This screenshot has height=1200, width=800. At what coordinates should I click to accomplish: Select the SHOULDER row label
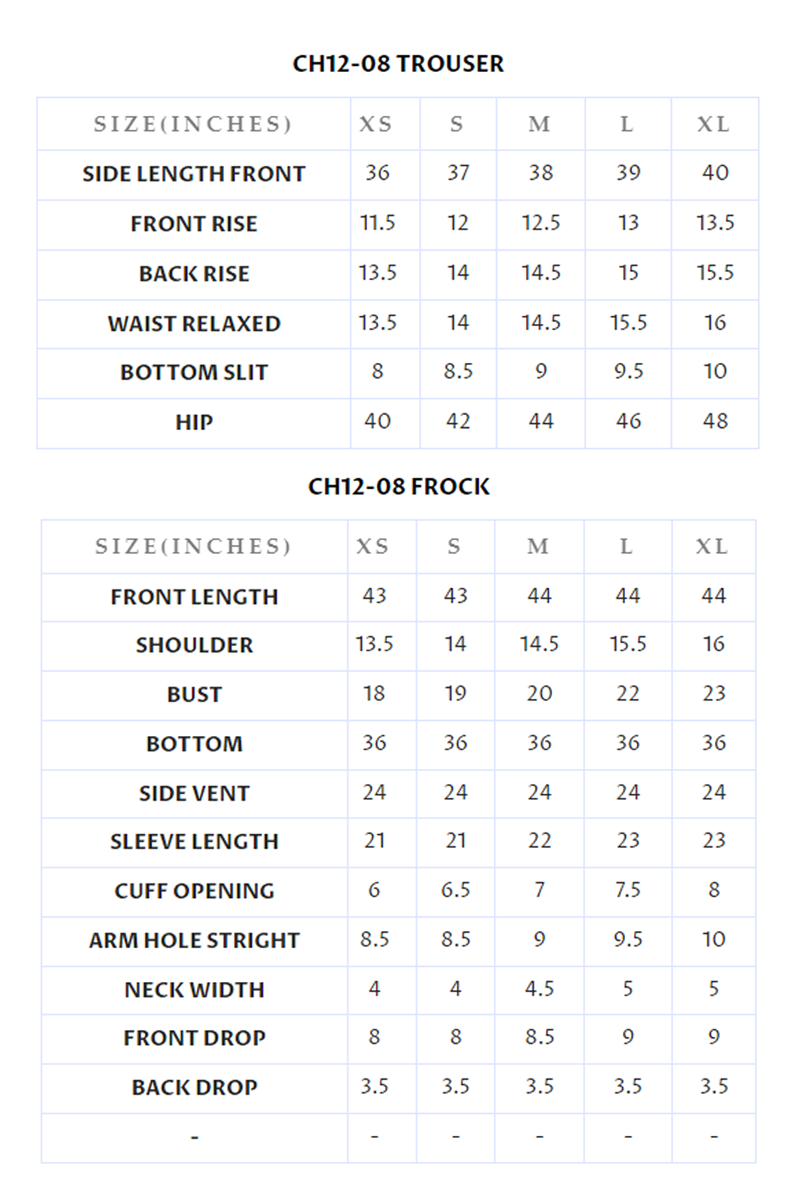pos(194,646)
